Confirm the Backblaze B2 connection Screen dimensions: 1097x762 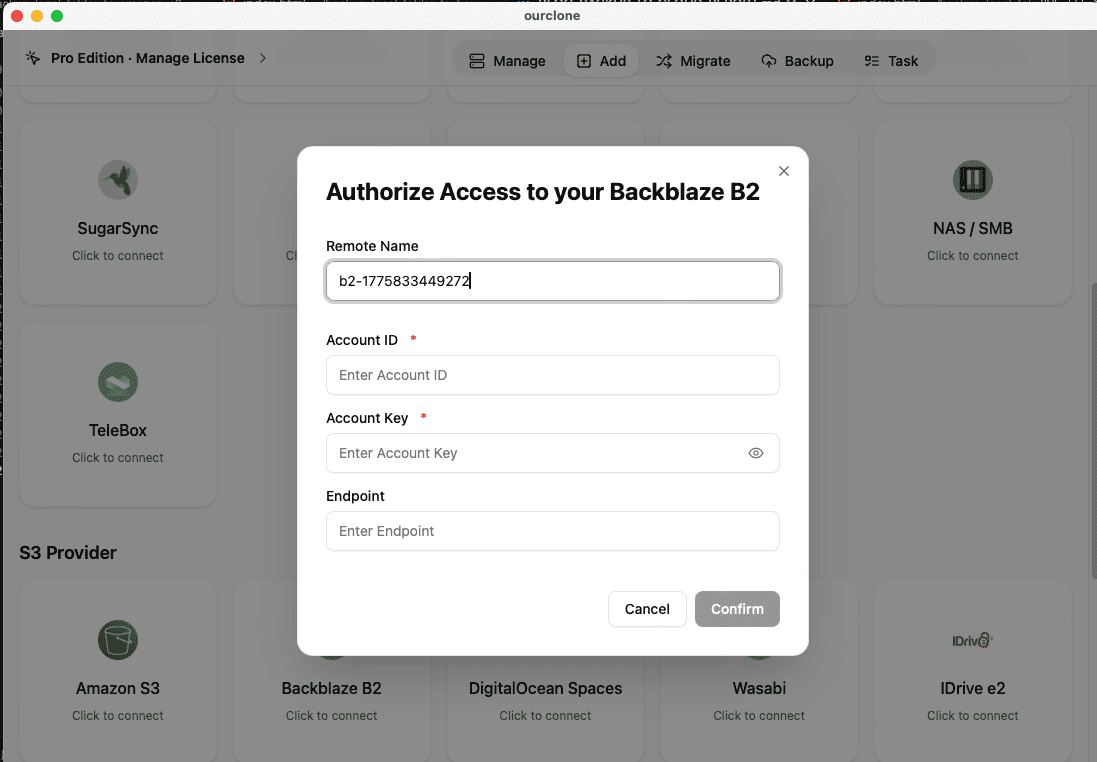point(737,609)
